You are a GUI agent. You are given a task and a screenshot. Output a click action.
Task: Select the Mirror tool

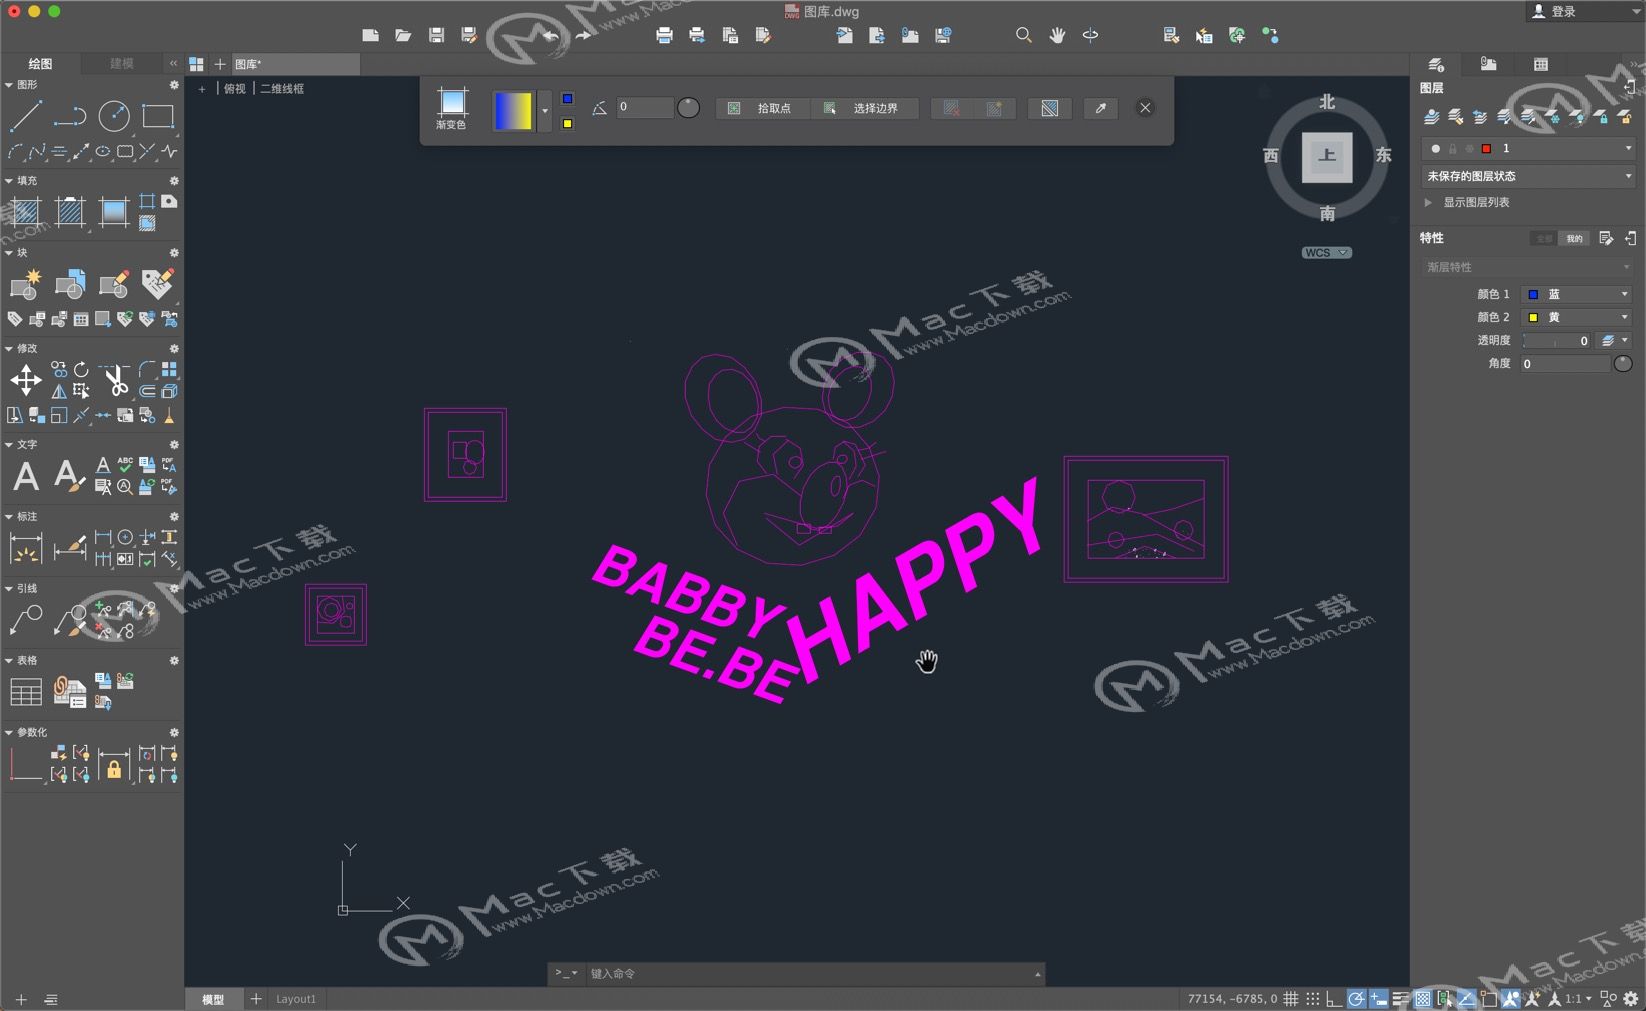click(x=59, y=392)
